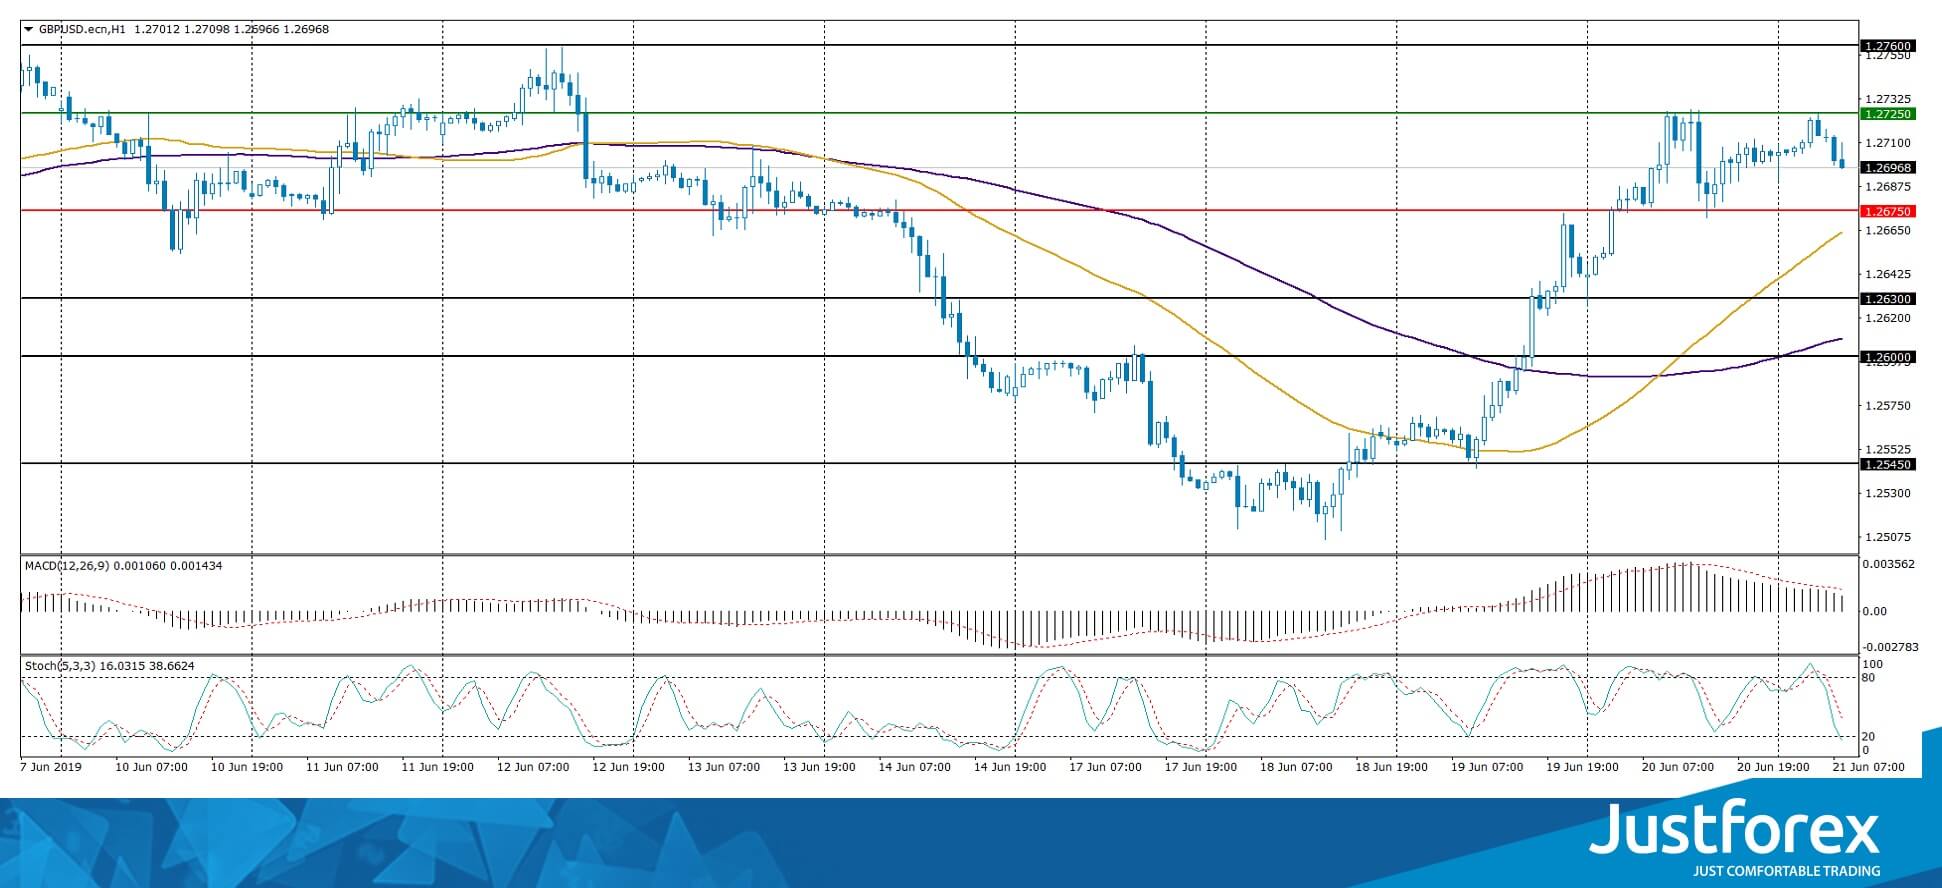The height and width of the screenshot is (888, 1942).
Task: Select the green 1.27250 price label
Action: pyautogui.click(x=1888, y=114)
